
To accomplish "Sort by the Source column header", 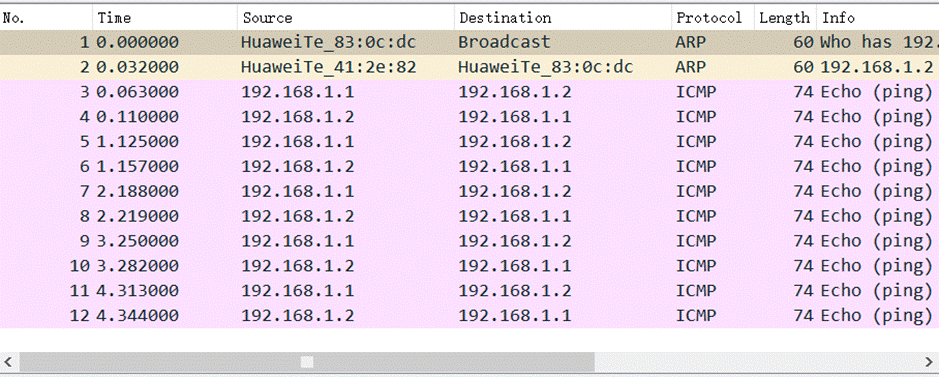I will pyautogui.click(x=346, y=18).
